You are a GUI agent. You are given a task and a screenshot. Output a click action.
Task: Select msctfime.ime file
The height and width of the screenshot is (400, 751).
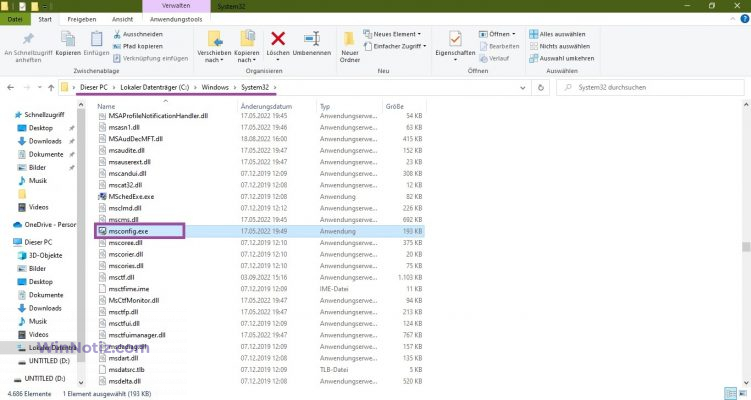[124, 289]
